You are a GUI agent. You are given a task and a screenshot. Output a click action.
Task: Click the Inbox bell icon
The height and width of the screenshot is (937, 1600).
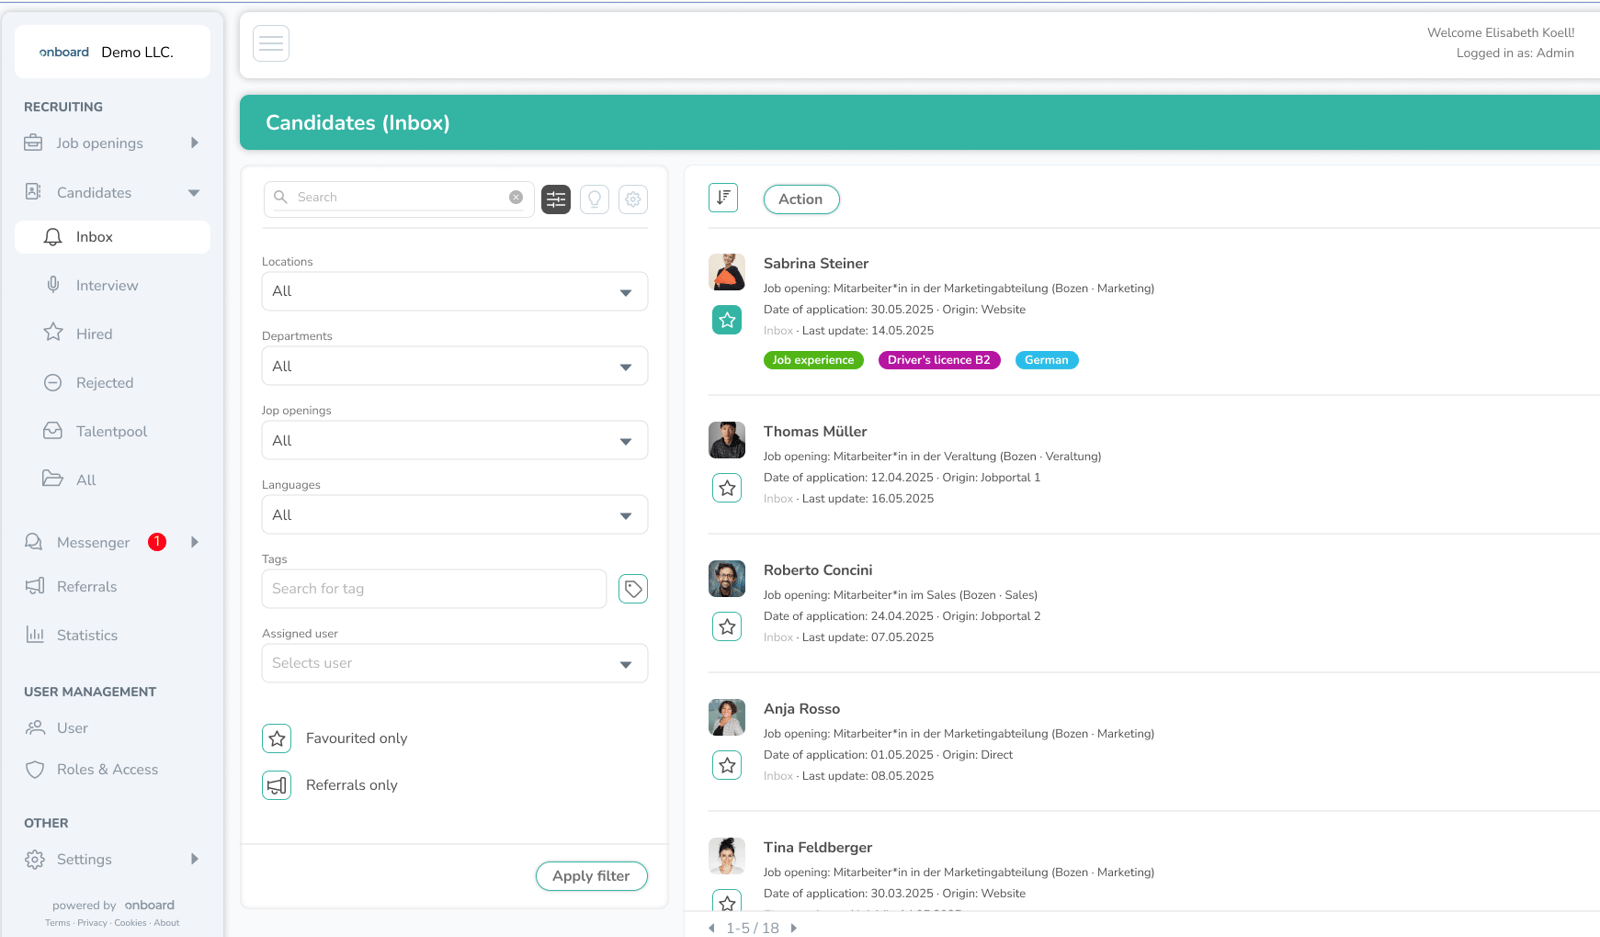coord(53,237)
